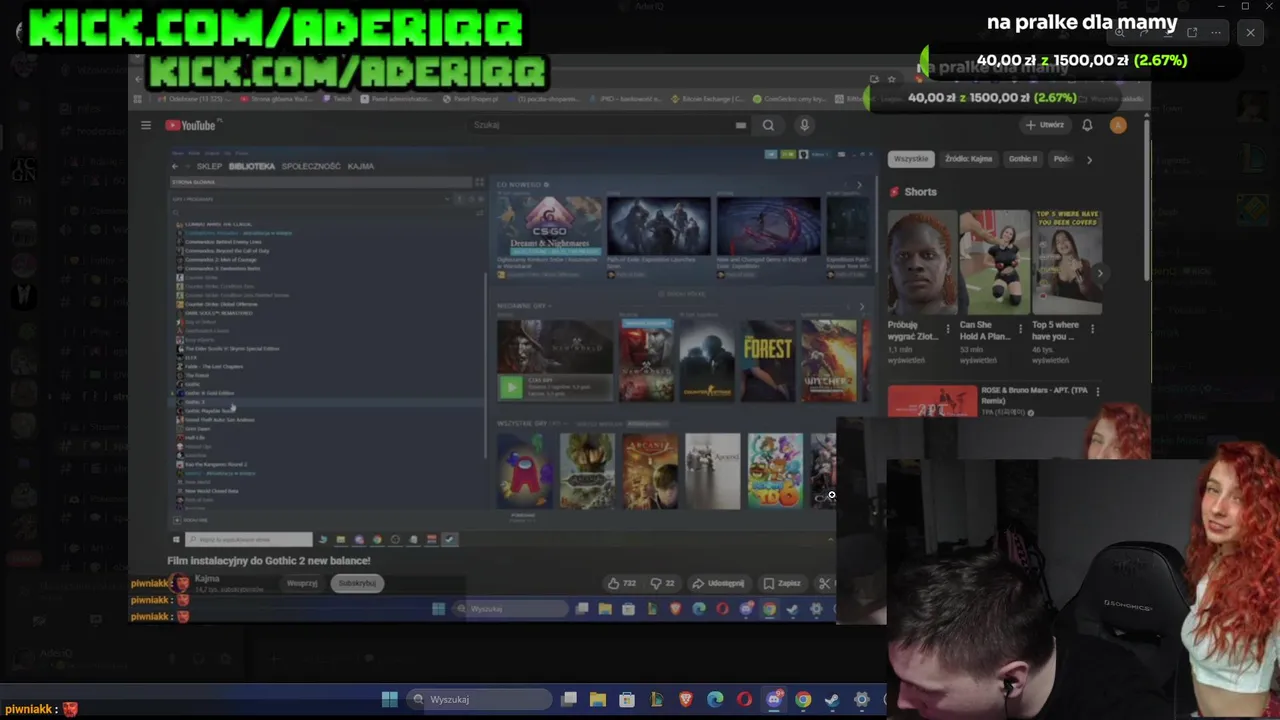Click the Utwórz create button
The image size is (1280, 720).
tap(1045, 125)
